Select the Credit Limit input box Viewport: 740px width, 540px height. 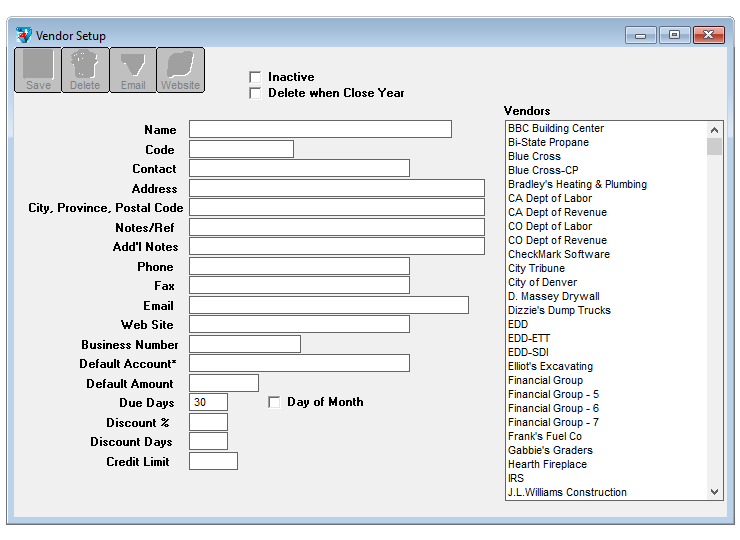point(213,461)
